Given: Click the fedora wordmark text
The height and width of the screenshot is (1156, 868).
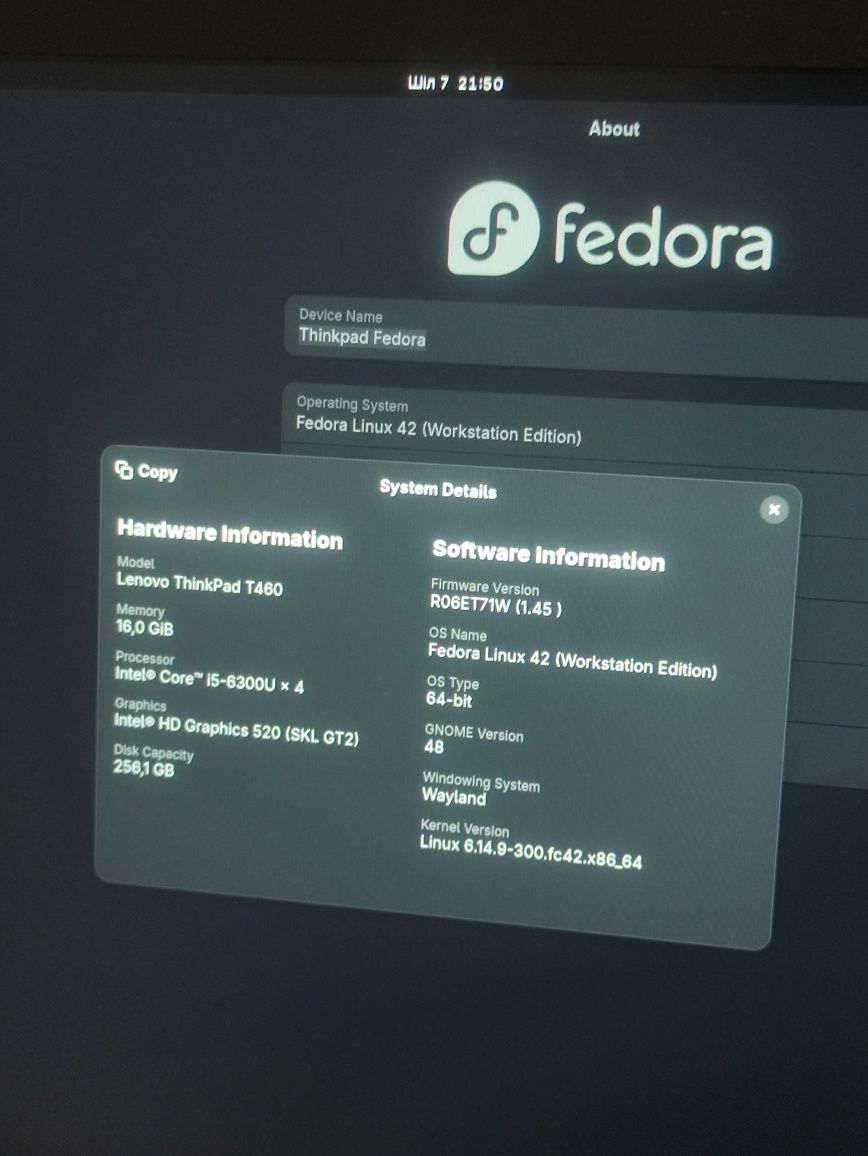Looking at the screenshot, I should [x=663, y=236].
